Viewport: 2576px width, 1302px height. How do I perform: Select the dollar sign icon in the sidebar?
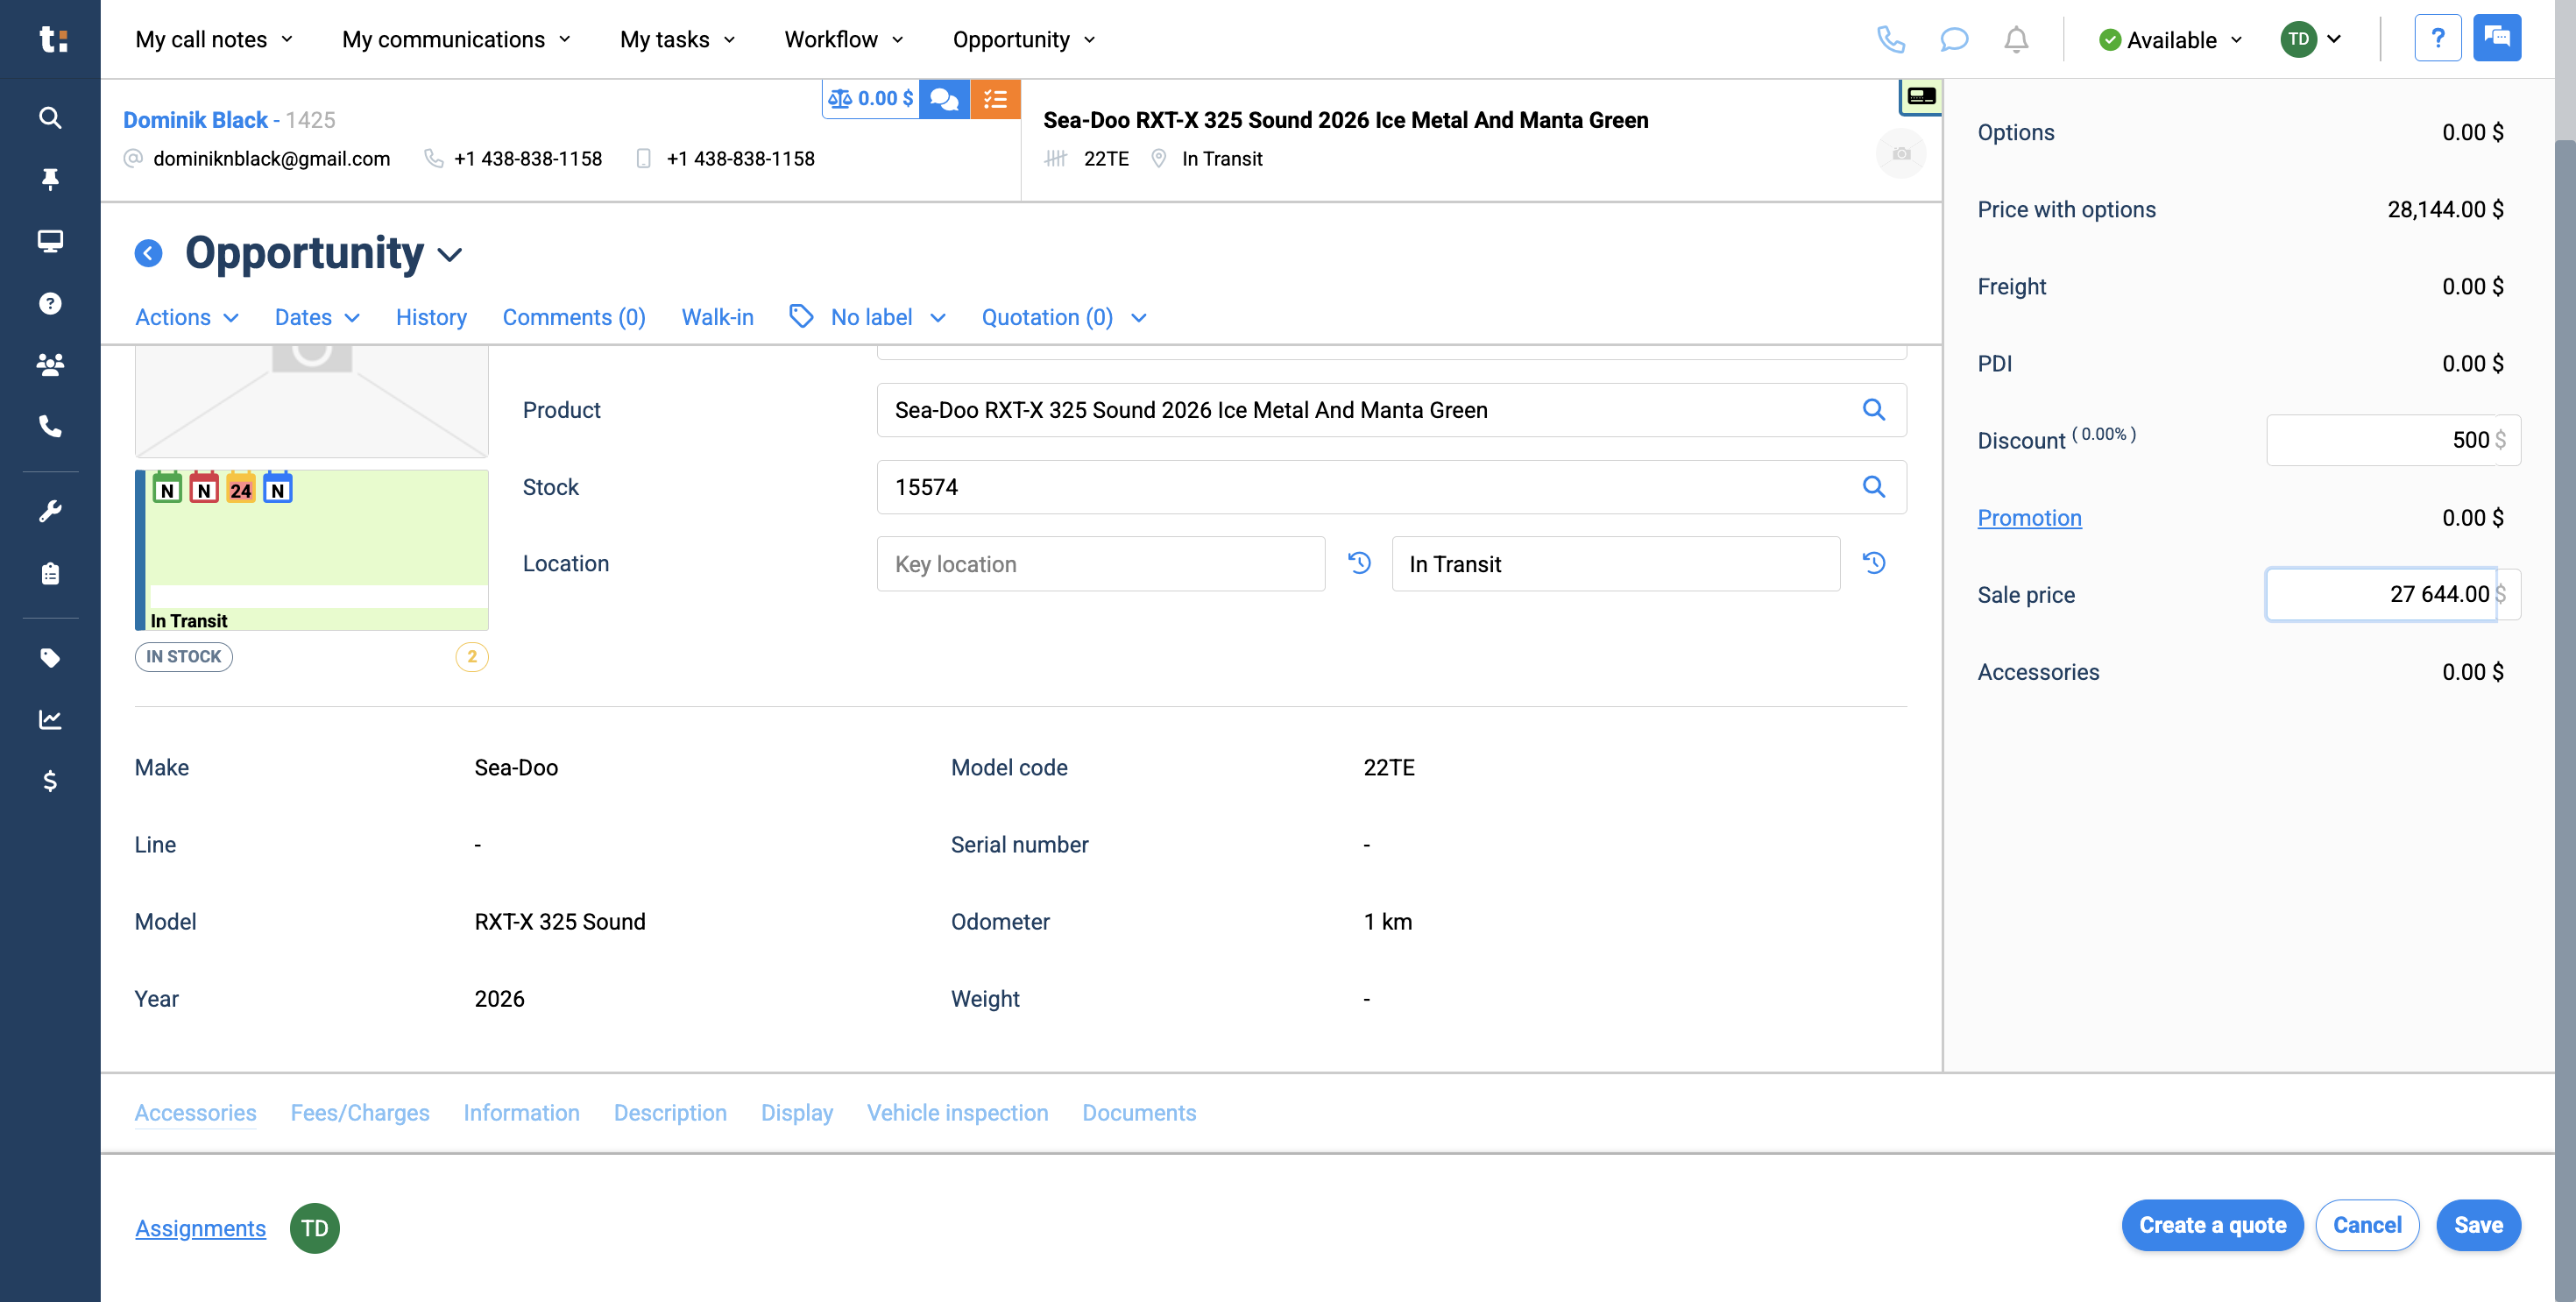[50, 781]
